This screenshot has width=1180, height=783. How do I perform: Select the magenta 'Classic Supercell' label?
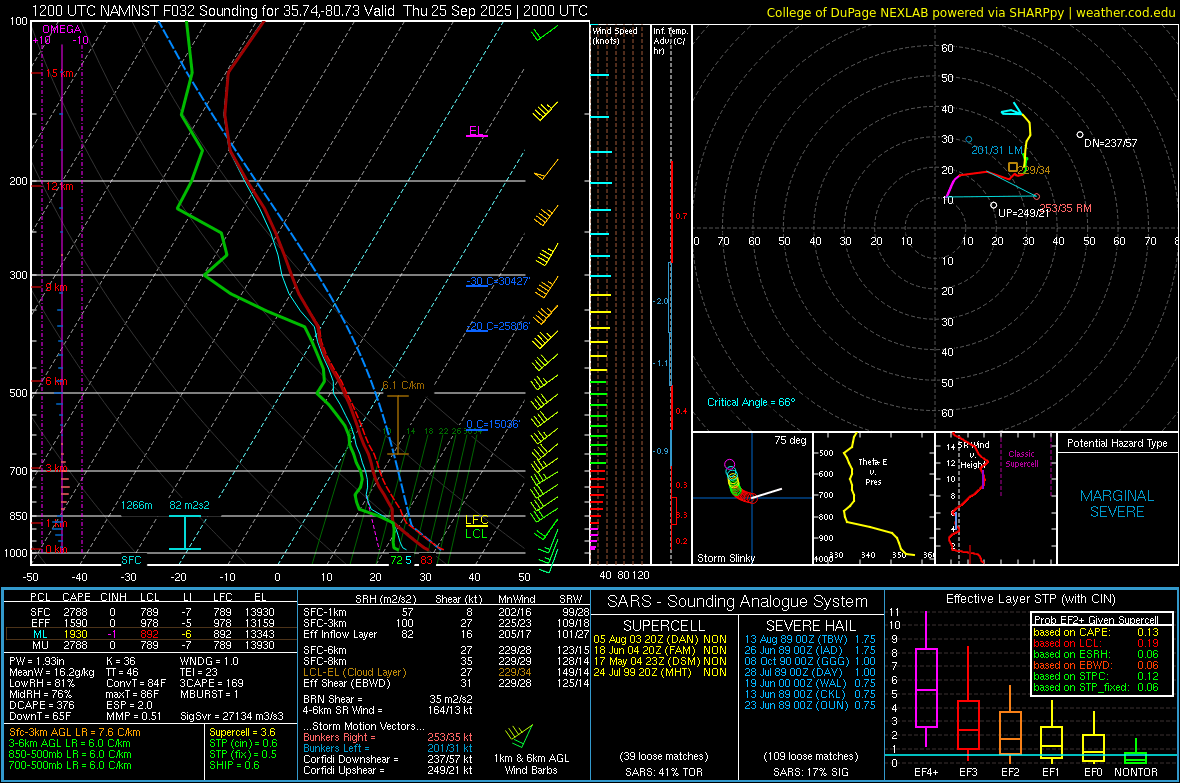[1021, 459]
